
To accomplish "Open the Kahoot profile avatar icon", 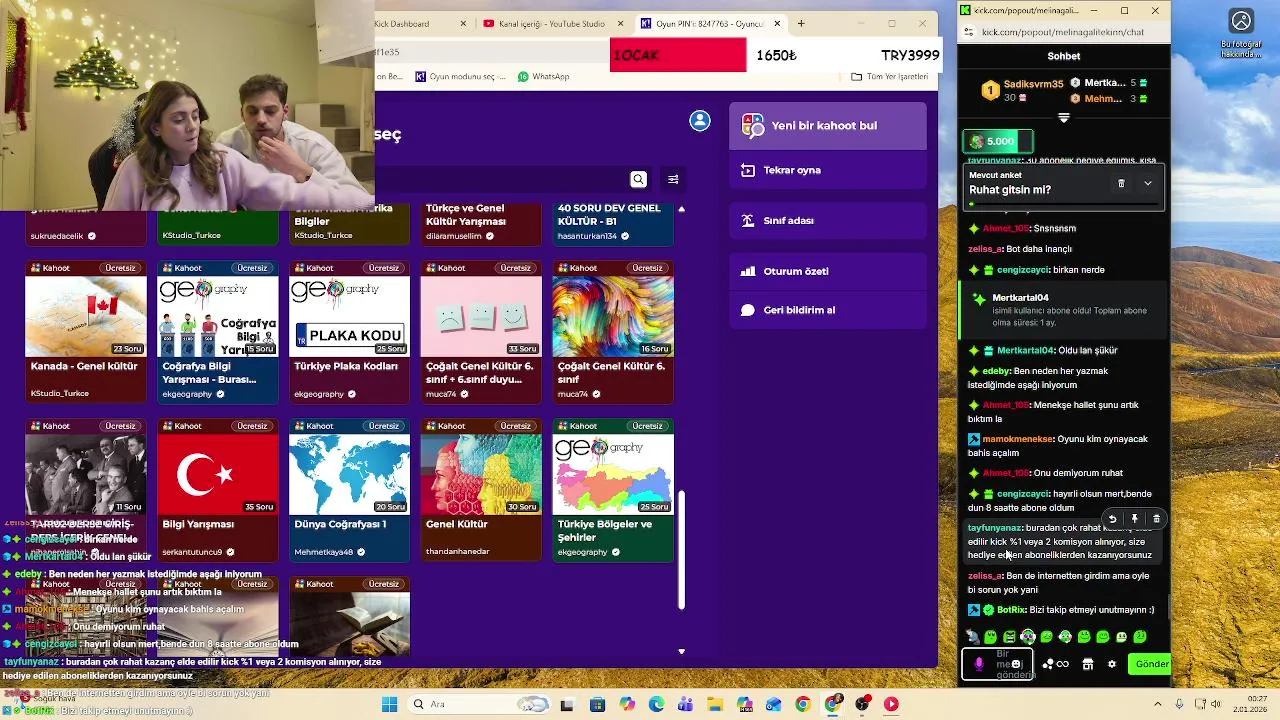I will click(700, 121).
